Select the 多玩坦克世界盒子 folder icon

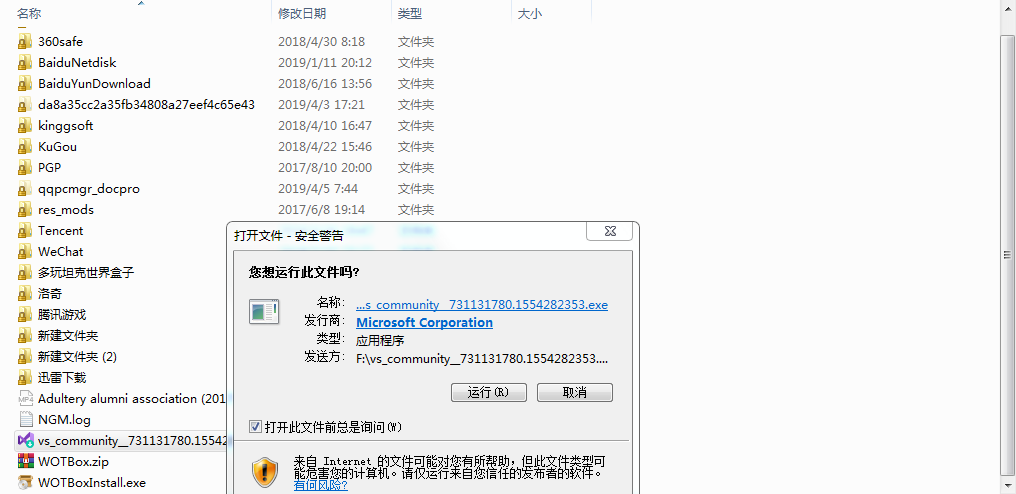click(25, 272)
